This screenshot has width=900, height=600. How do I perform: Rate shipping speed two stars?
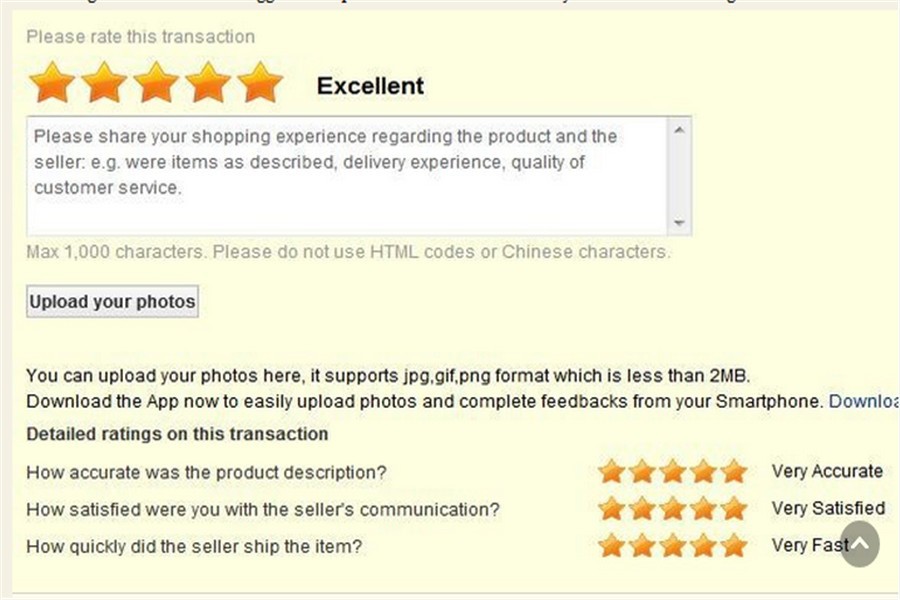(x=642, y=546)
